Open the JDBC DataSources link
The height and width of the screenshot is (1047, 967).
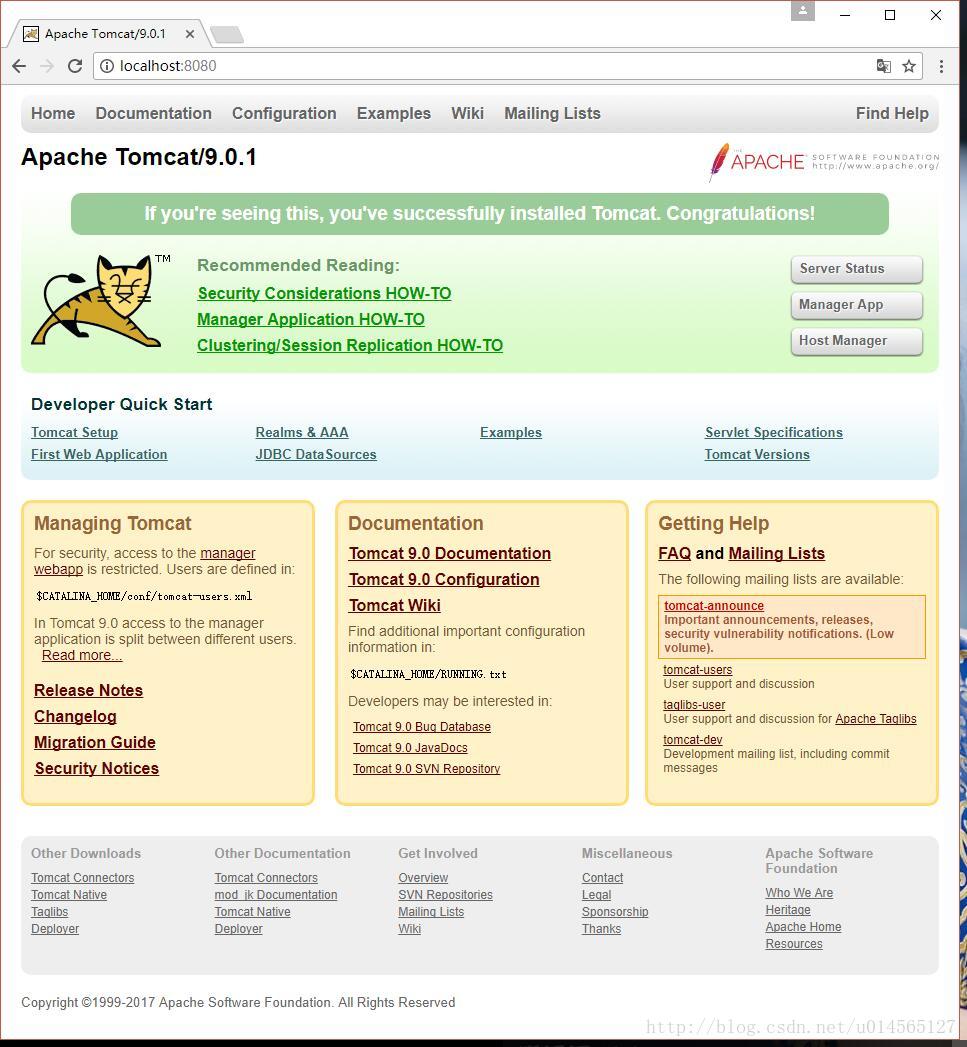(316, 455)
